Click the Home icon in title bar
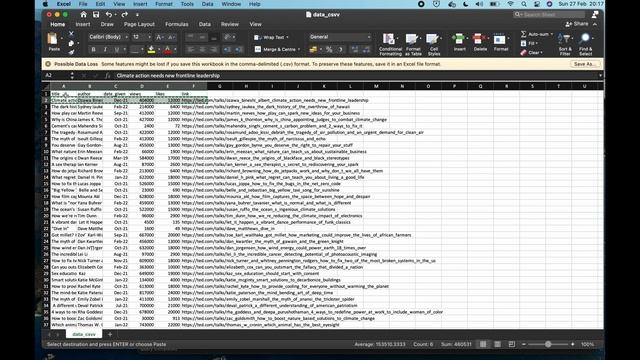The width and height of the screenshot is (640, 360). point(83,14)
